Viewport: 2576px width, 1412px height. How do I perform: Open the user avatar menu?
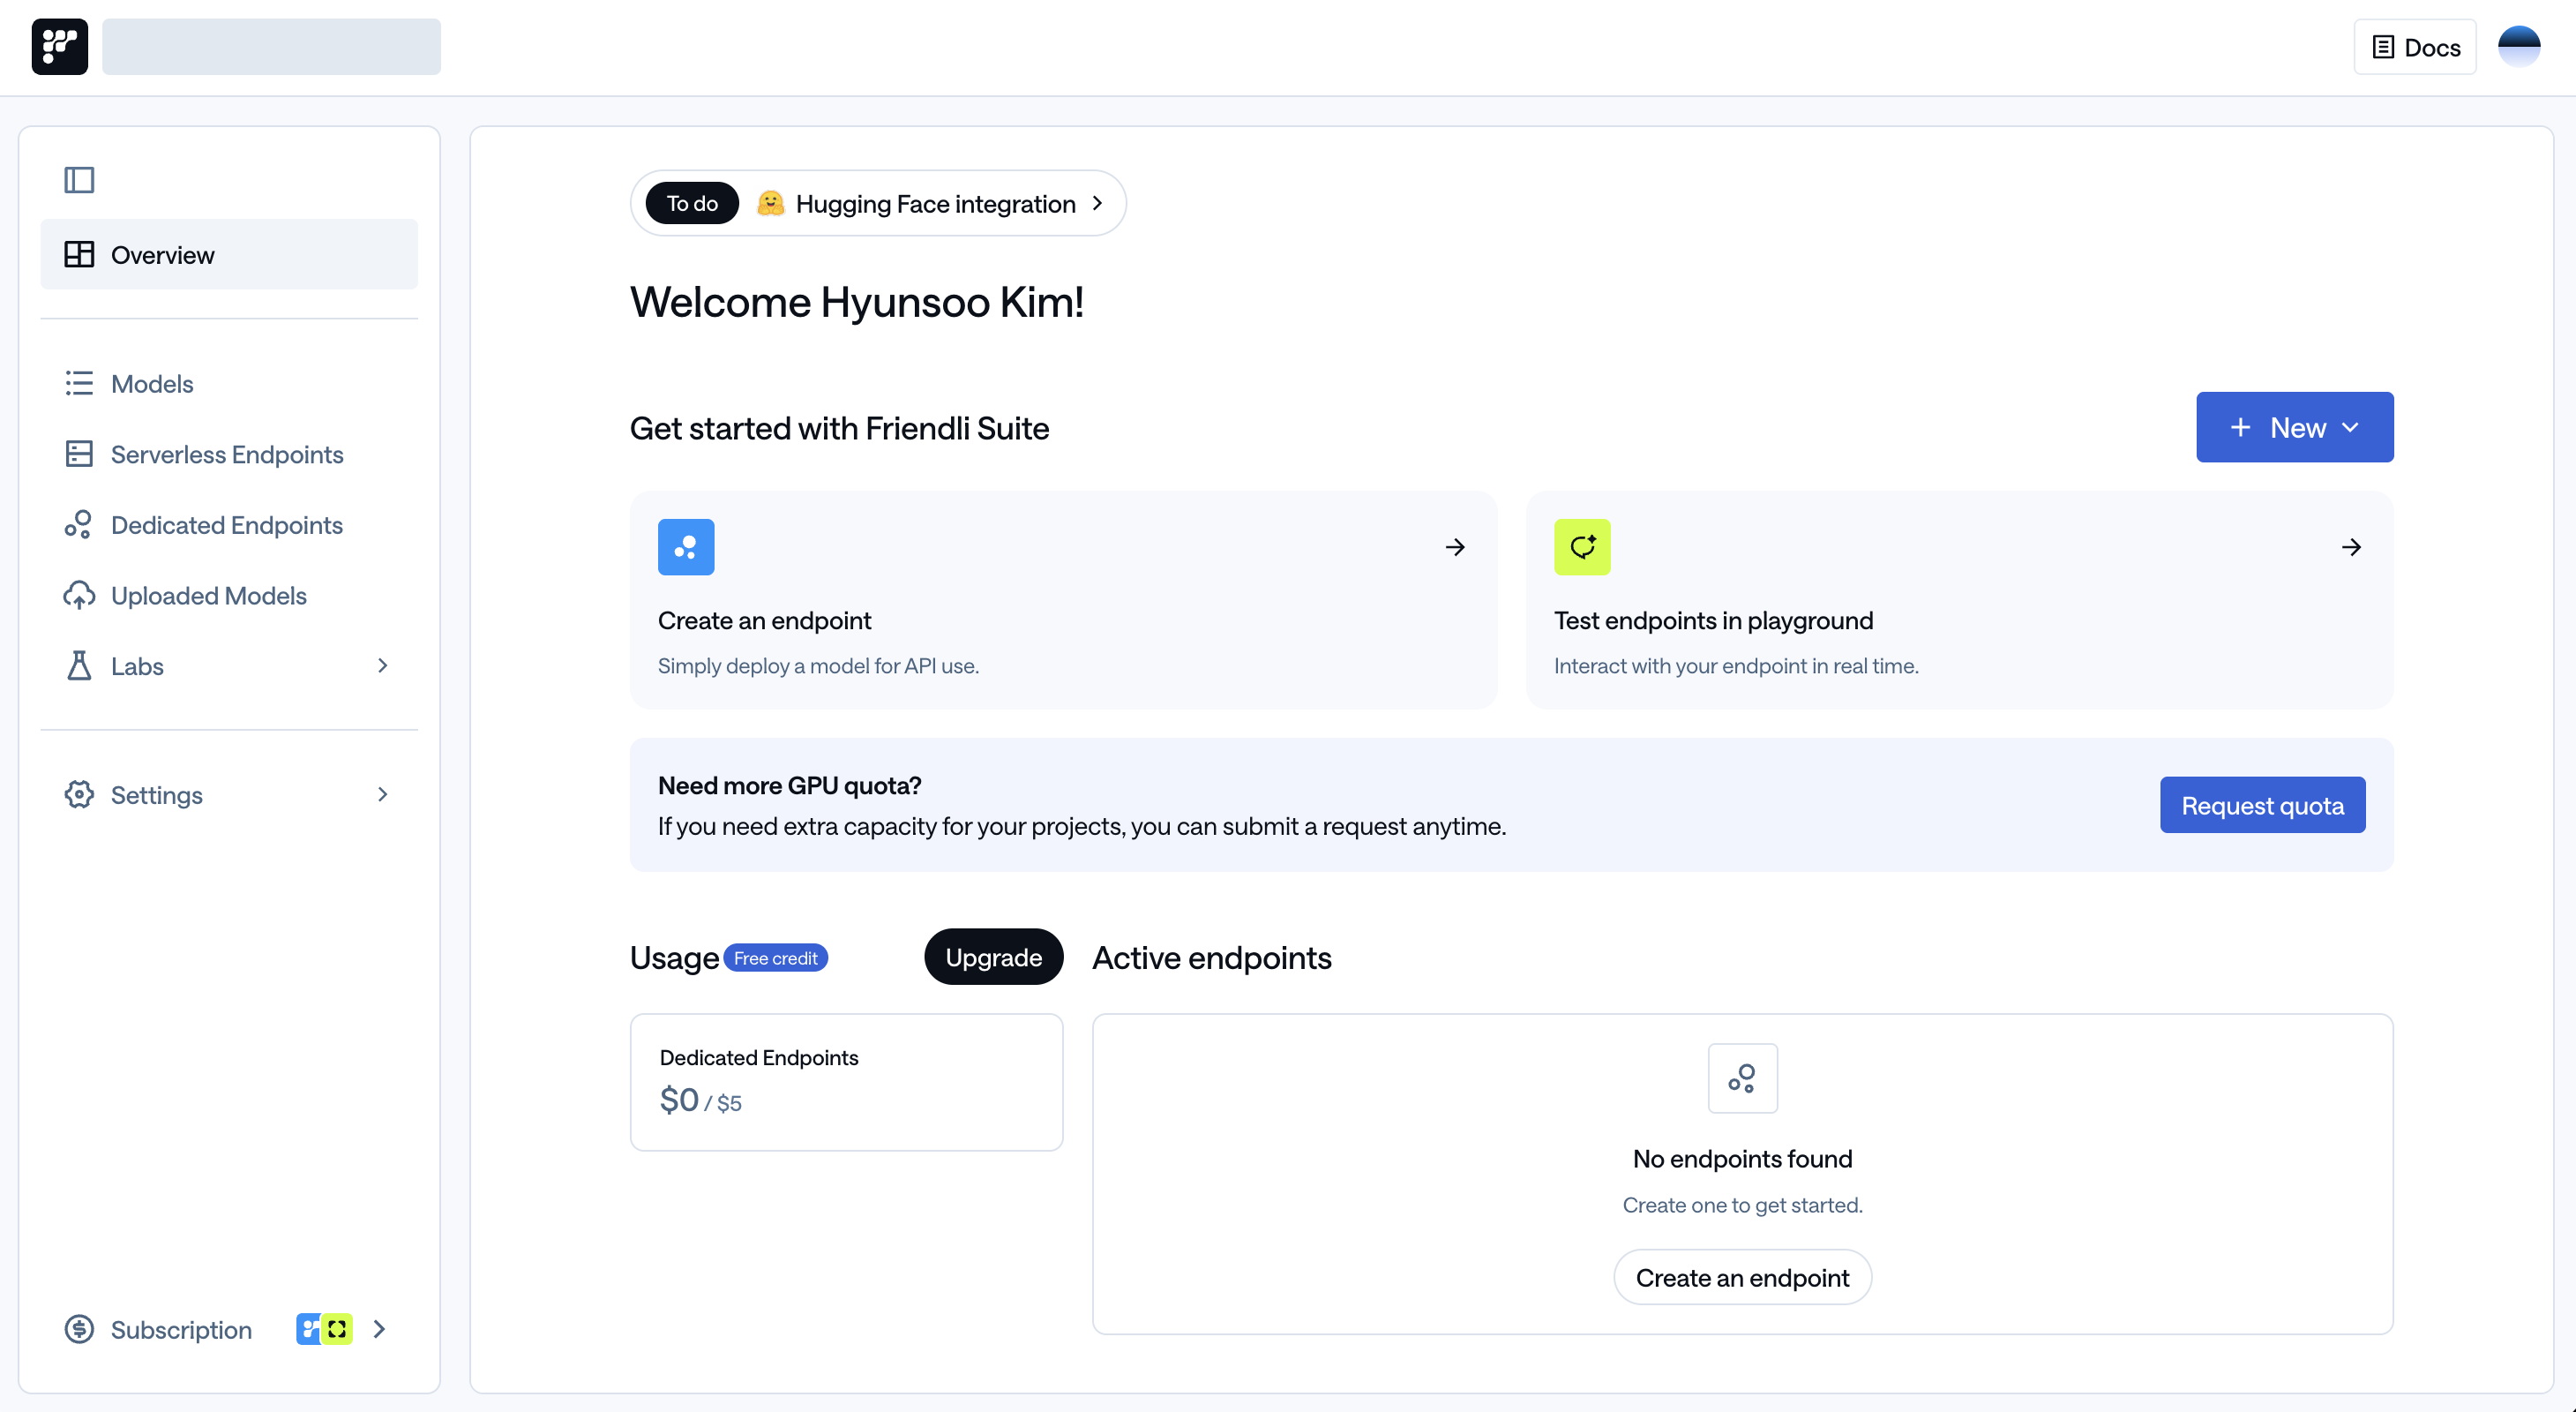[x=2518, y=46]
